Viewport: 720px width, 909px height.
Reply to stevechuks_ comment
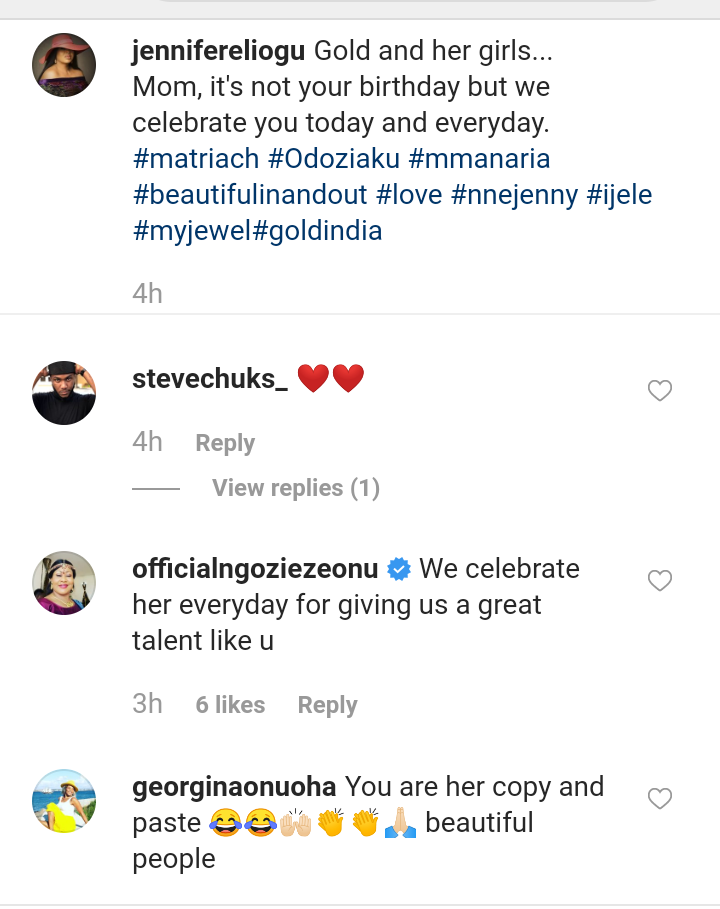(225, 443)
